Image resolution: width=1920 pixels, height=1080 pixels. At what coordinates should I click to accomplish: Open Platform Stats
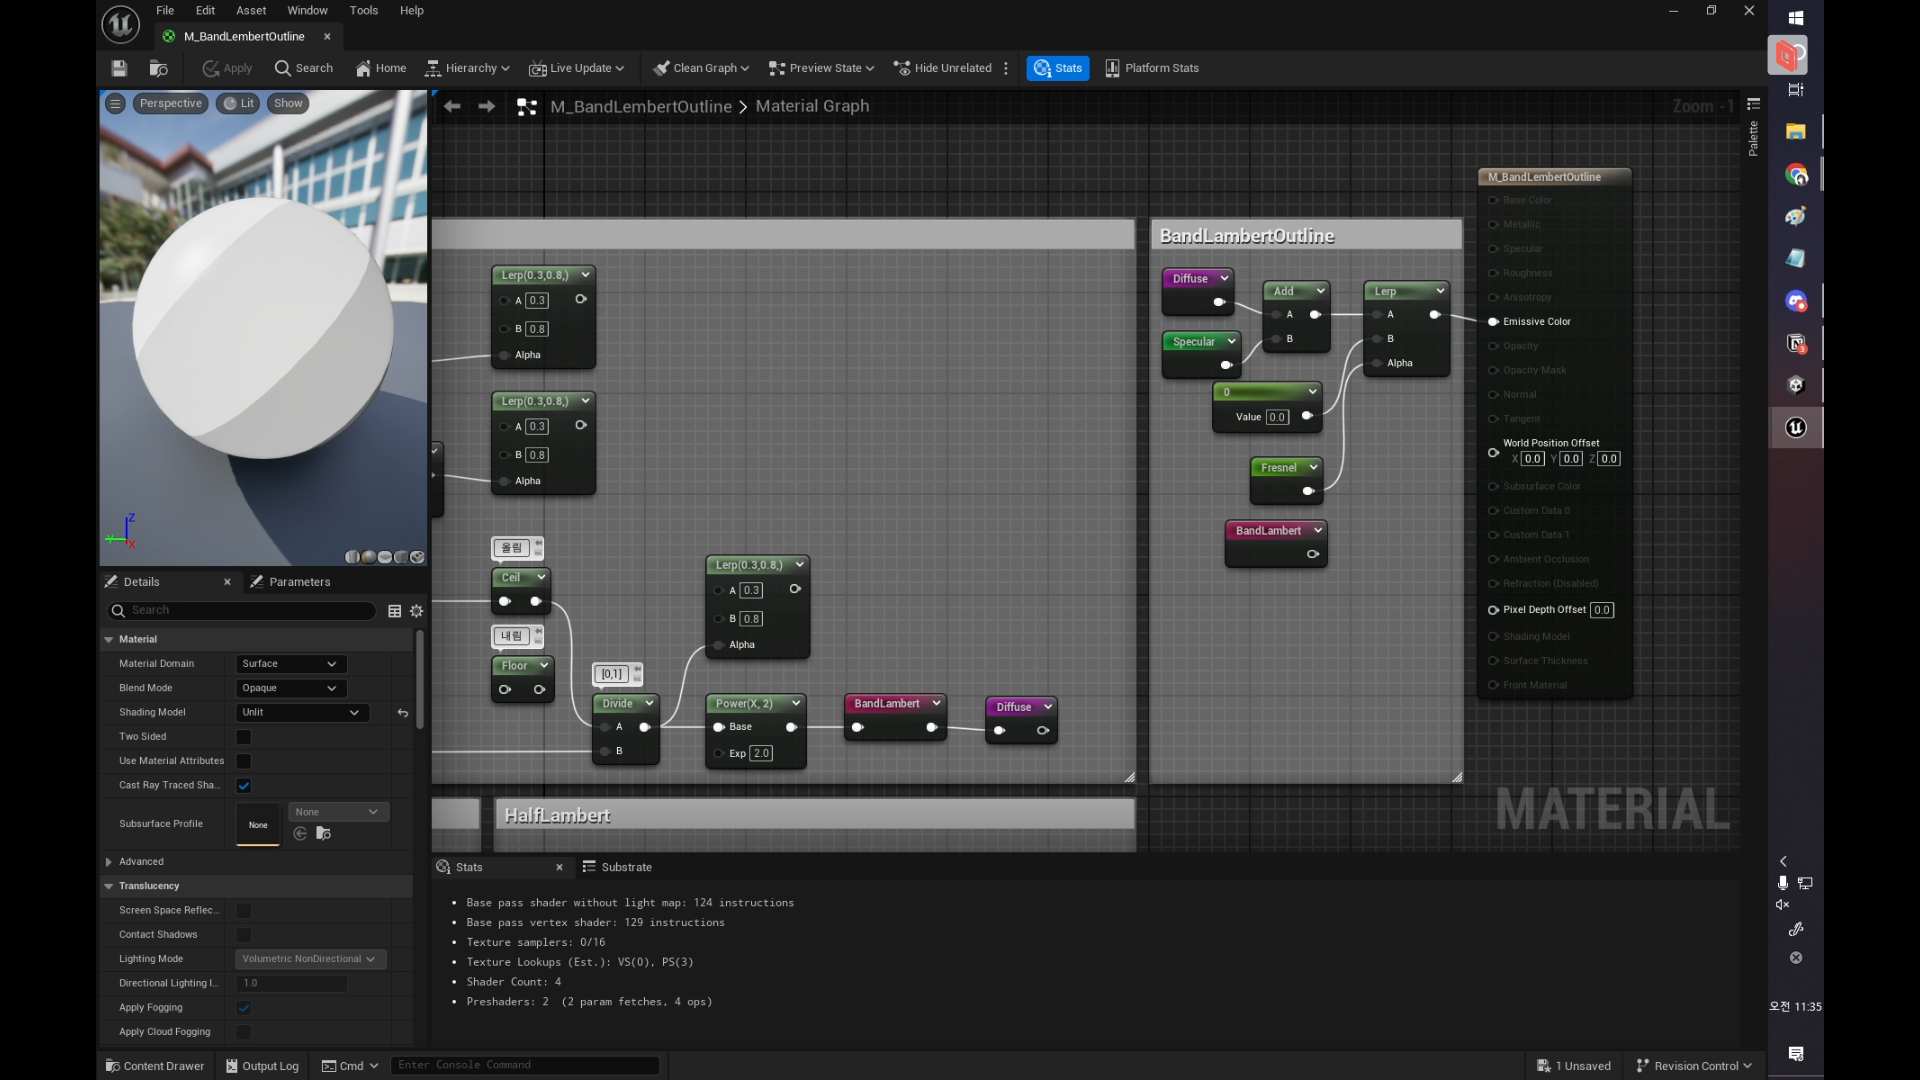[1152, 68]
